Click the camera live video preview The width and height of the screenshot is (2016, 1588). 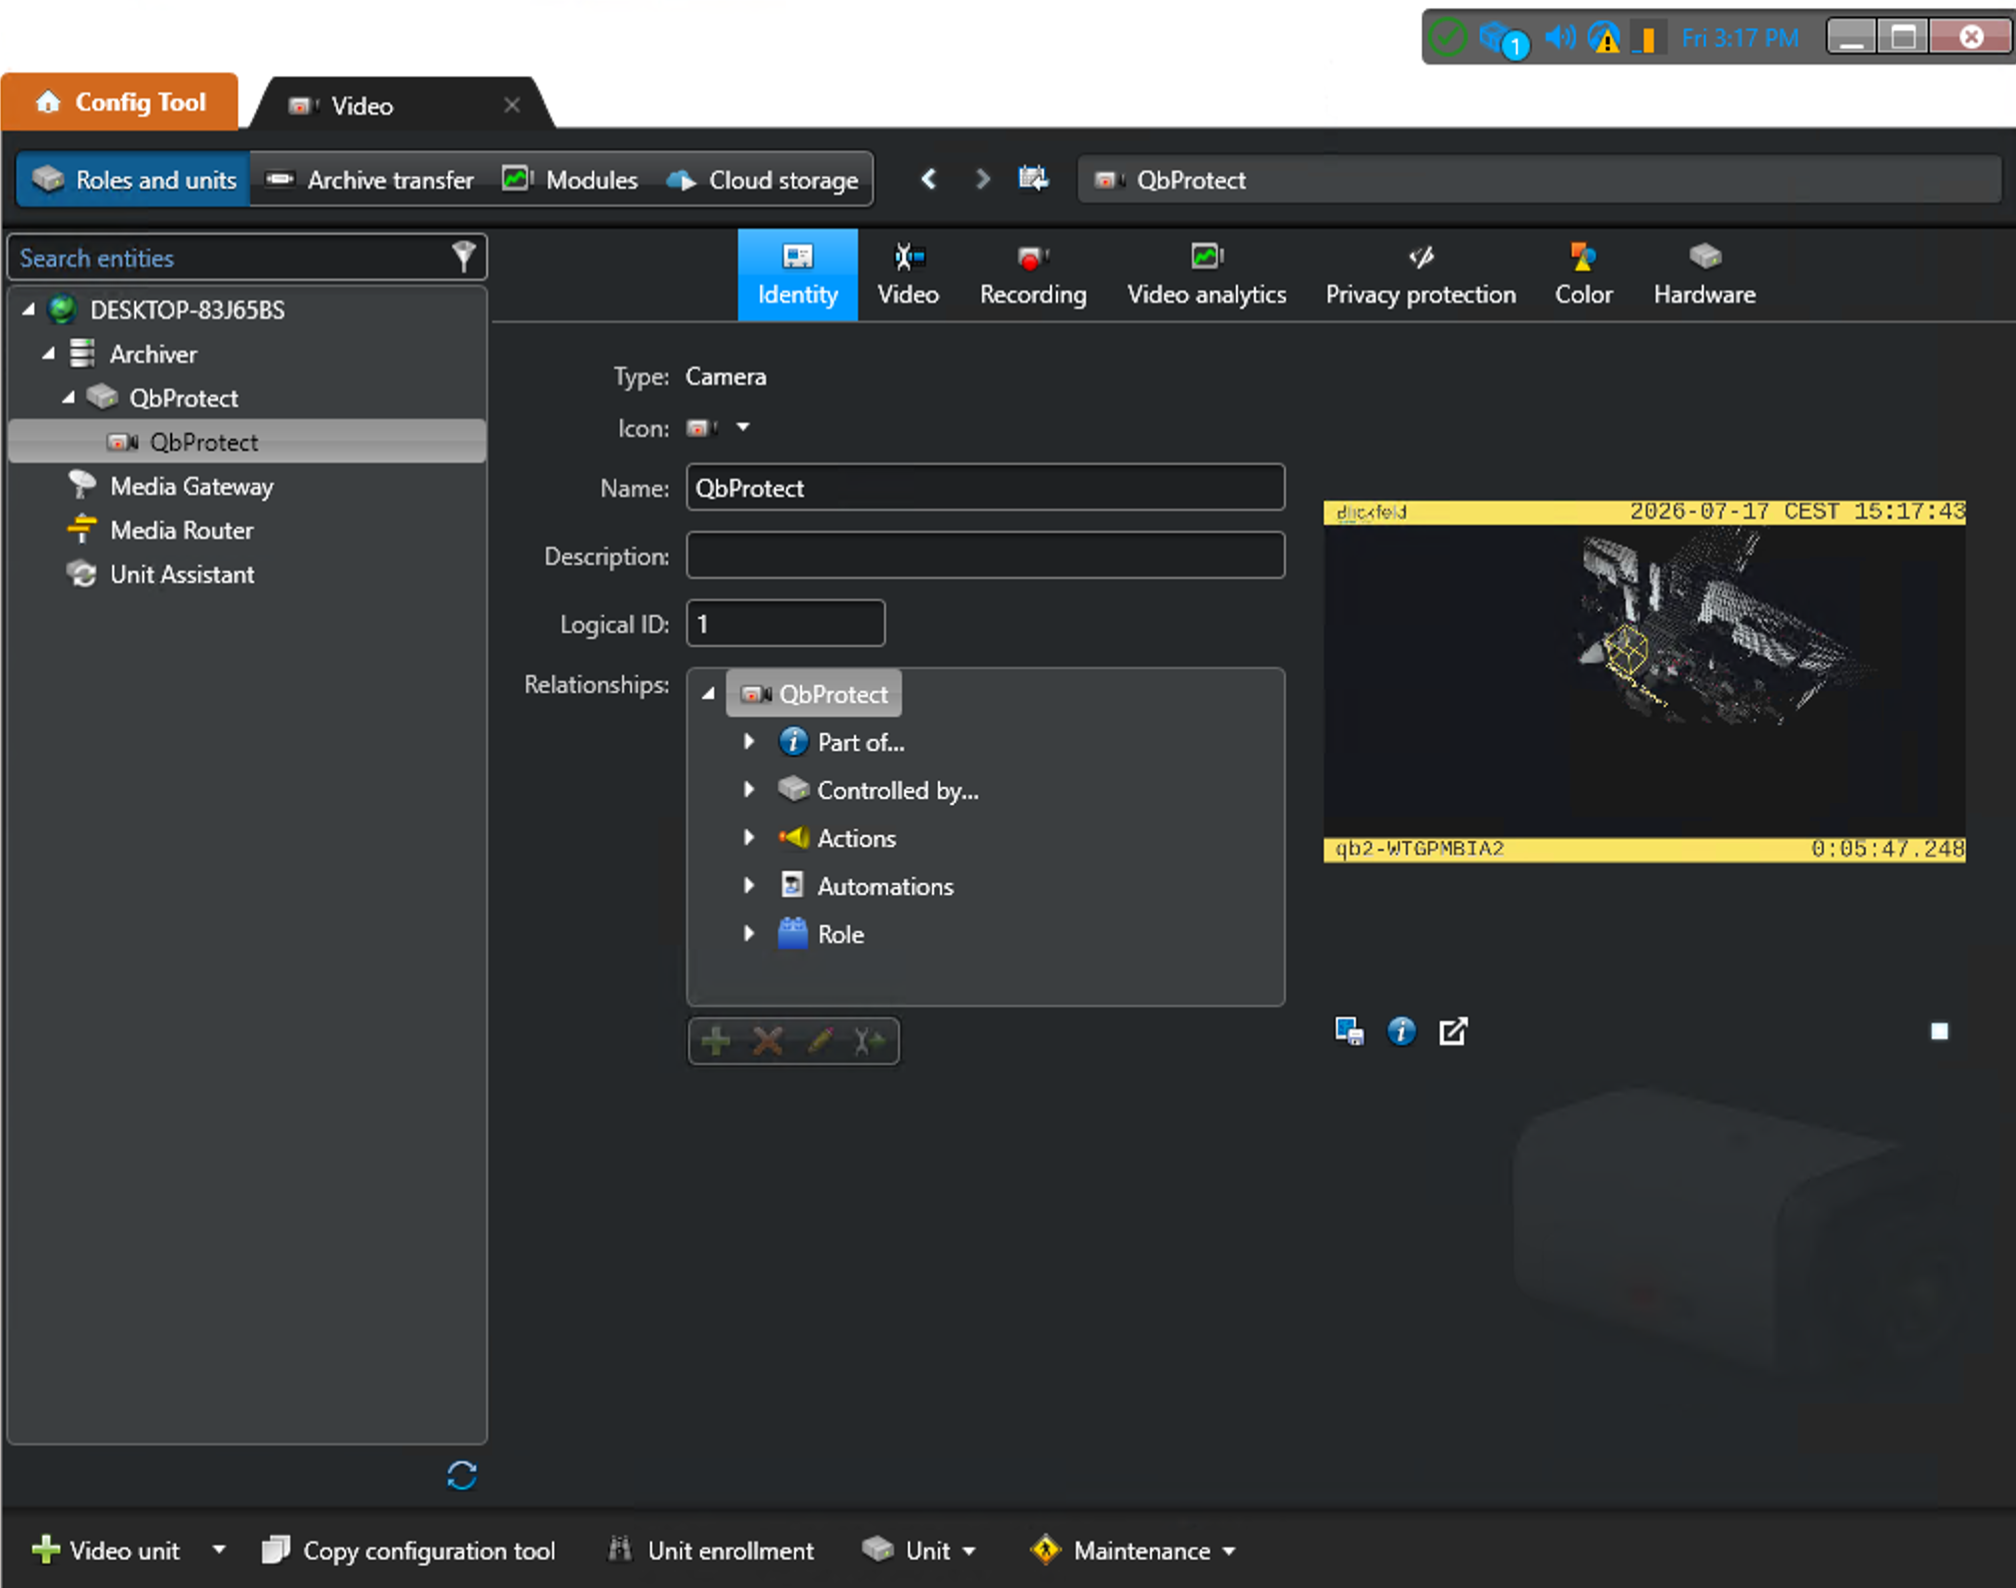(1645, 681)
